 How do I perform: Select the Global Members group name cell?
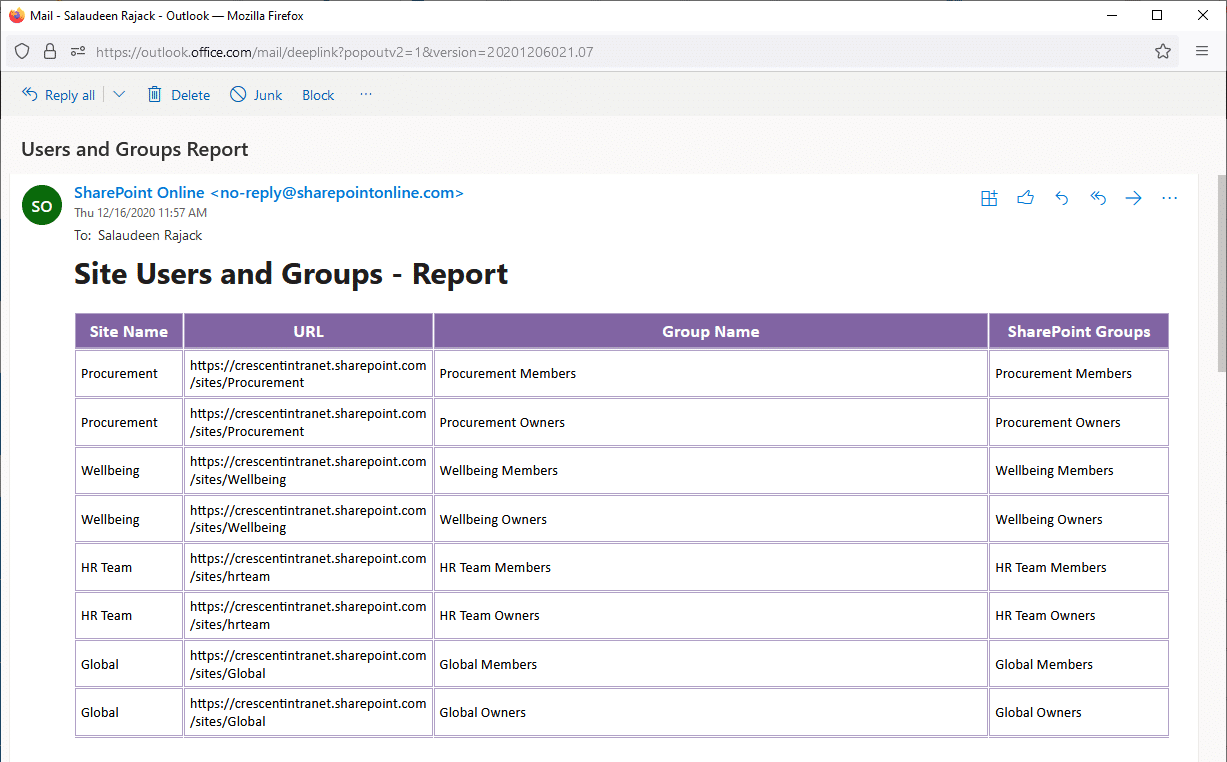(x=711, y=664)
